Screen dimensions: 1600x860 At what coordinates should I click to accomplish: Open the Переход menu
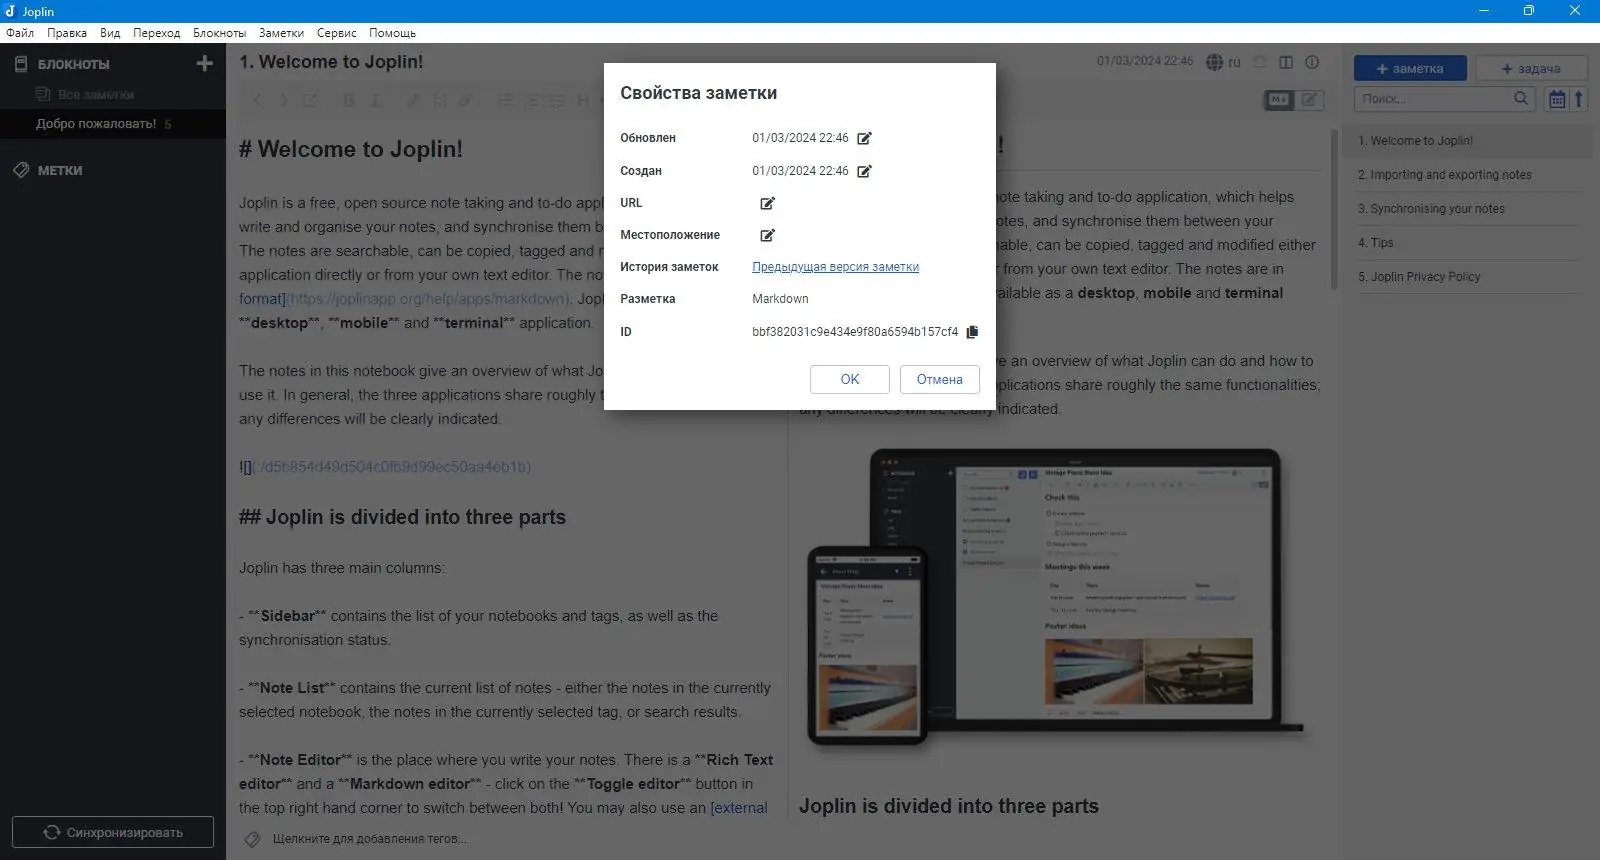click(x=156, y=33)
